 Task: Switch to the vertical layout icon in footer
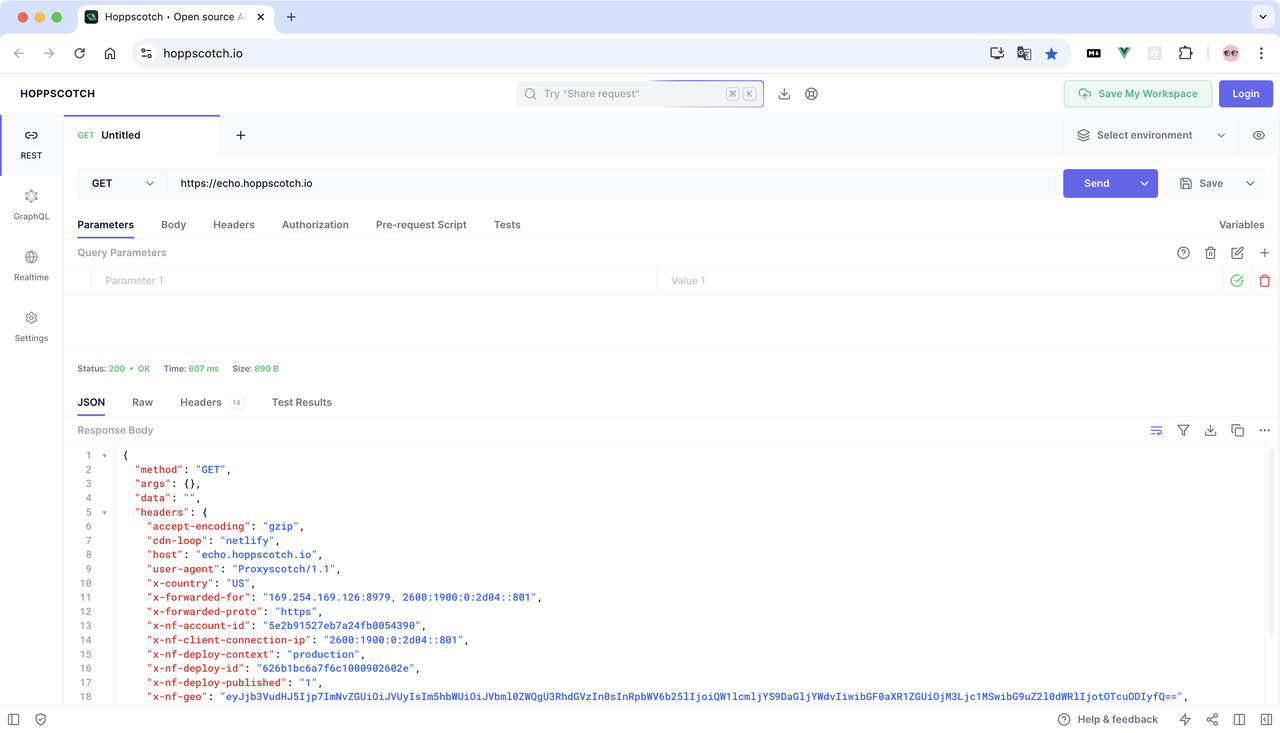point(1239,719)
